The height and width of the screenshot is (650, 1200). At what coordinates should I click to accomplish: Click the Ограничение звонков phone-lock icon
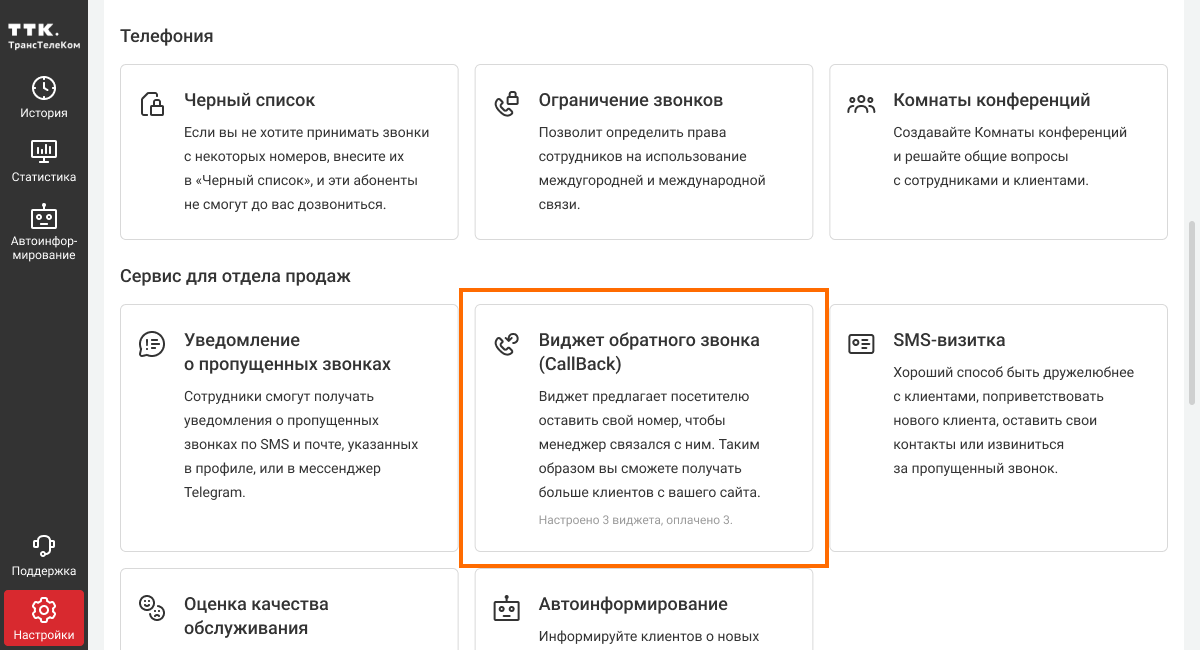click(x=507, y=104)
